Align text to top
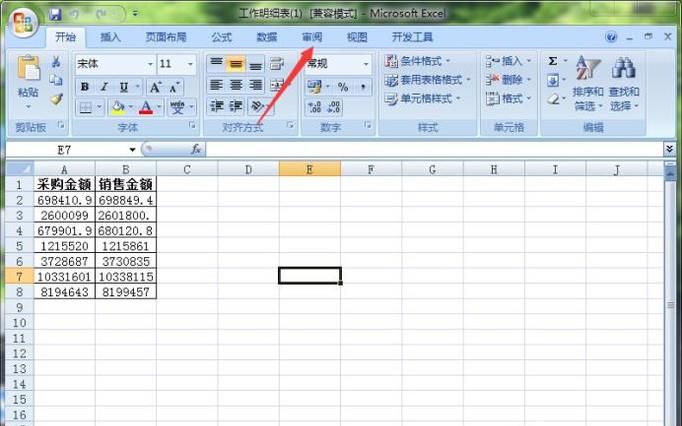Screen dimensions: 682x426 (x=216, y=64)
